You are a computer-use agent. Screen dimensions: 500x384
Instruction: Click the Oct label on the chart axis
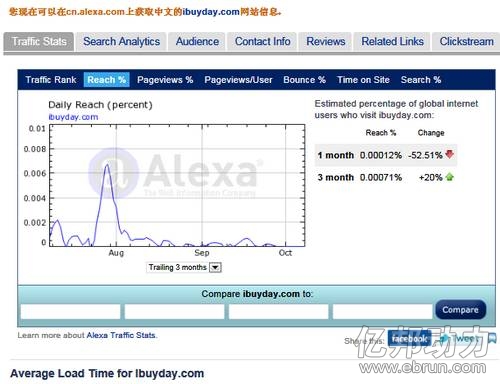pyautogui.click(x=285, y=253)
